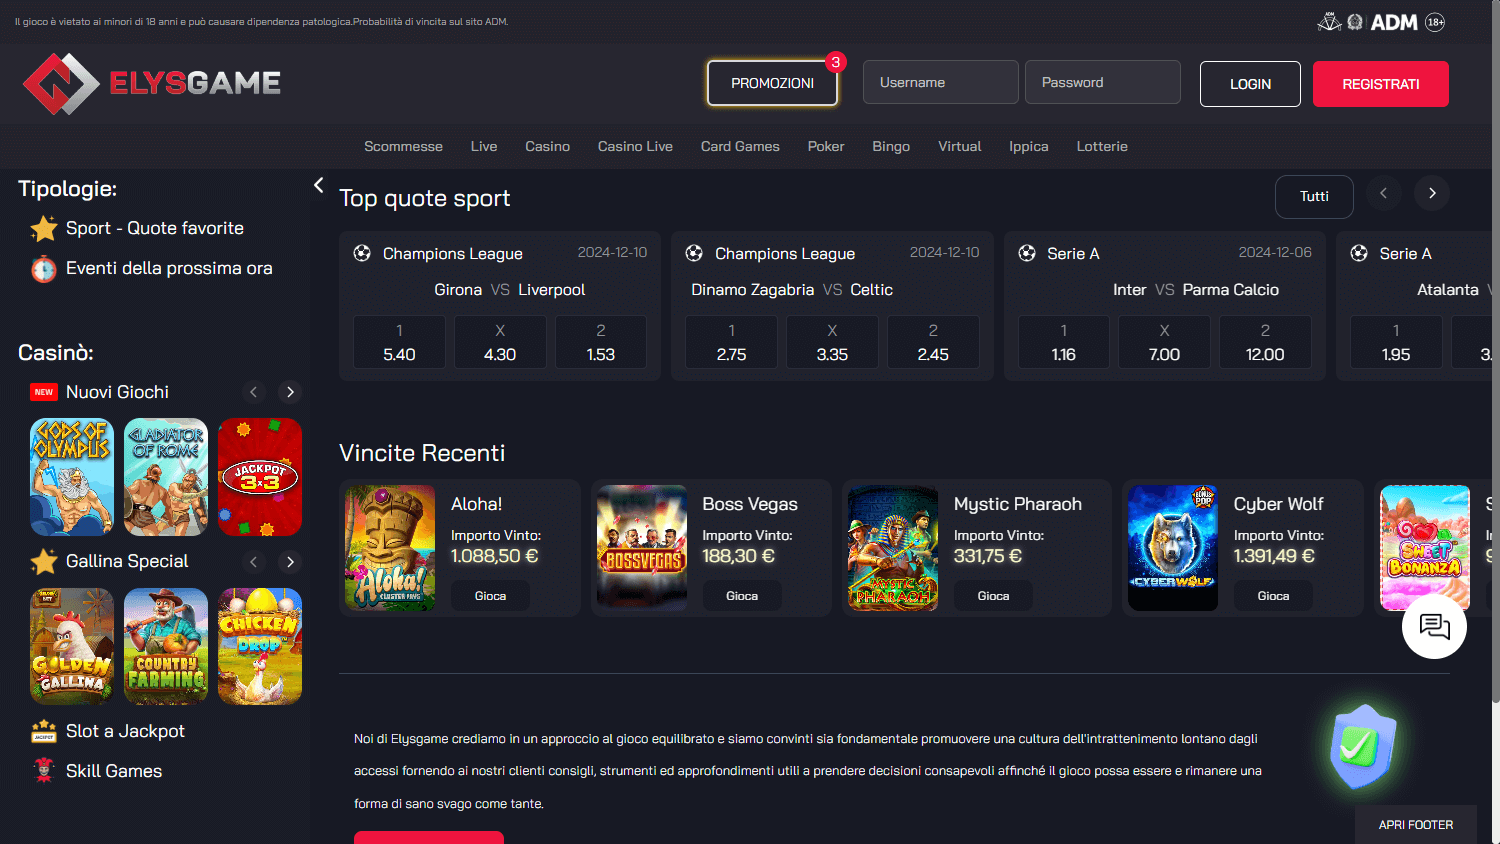Click the NEW badge beside Nuovi Giochi
This screenshot has width=1500, height=844.
pos(44,392)
